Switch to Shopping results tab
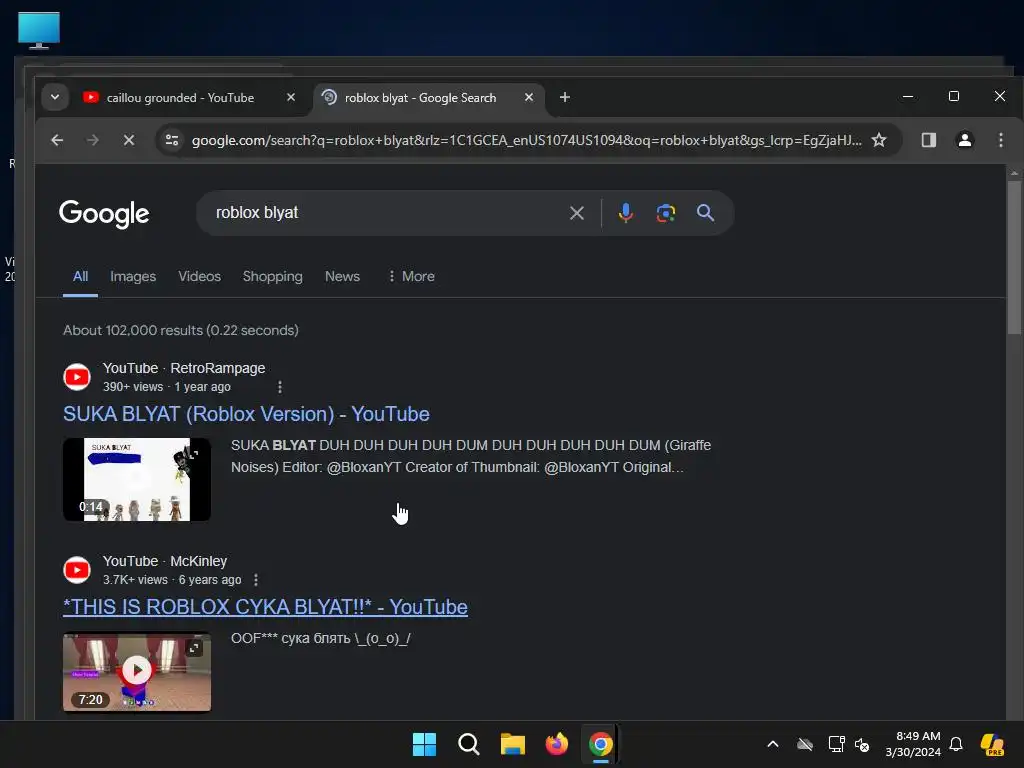This screenshot has width=1024, height=768. pyautogui.click(x=272, y=276)
